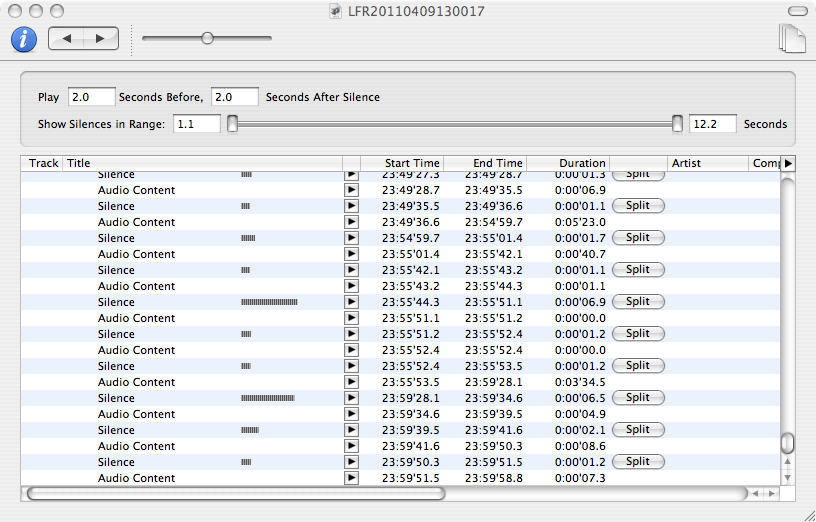Click the minimum silence range field 1.1
Screen dimensions: 816x522
197,124
